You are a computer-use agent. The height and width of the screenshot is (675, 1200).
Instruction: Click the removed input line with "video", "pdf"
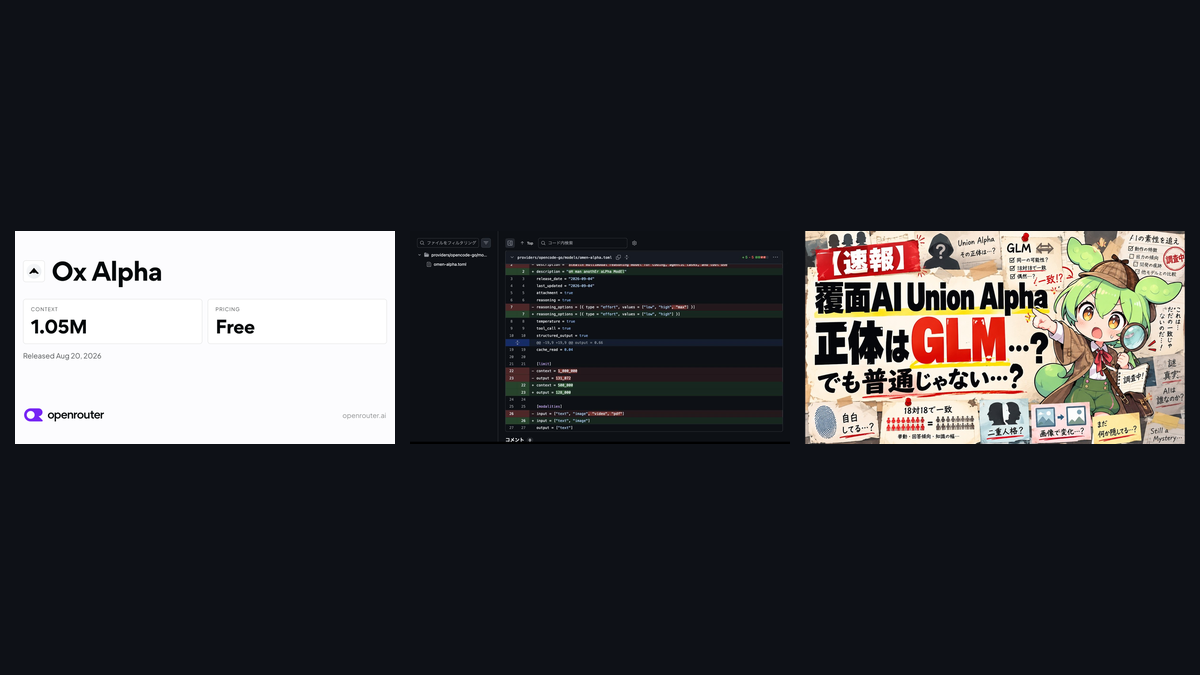coord(643,414)
